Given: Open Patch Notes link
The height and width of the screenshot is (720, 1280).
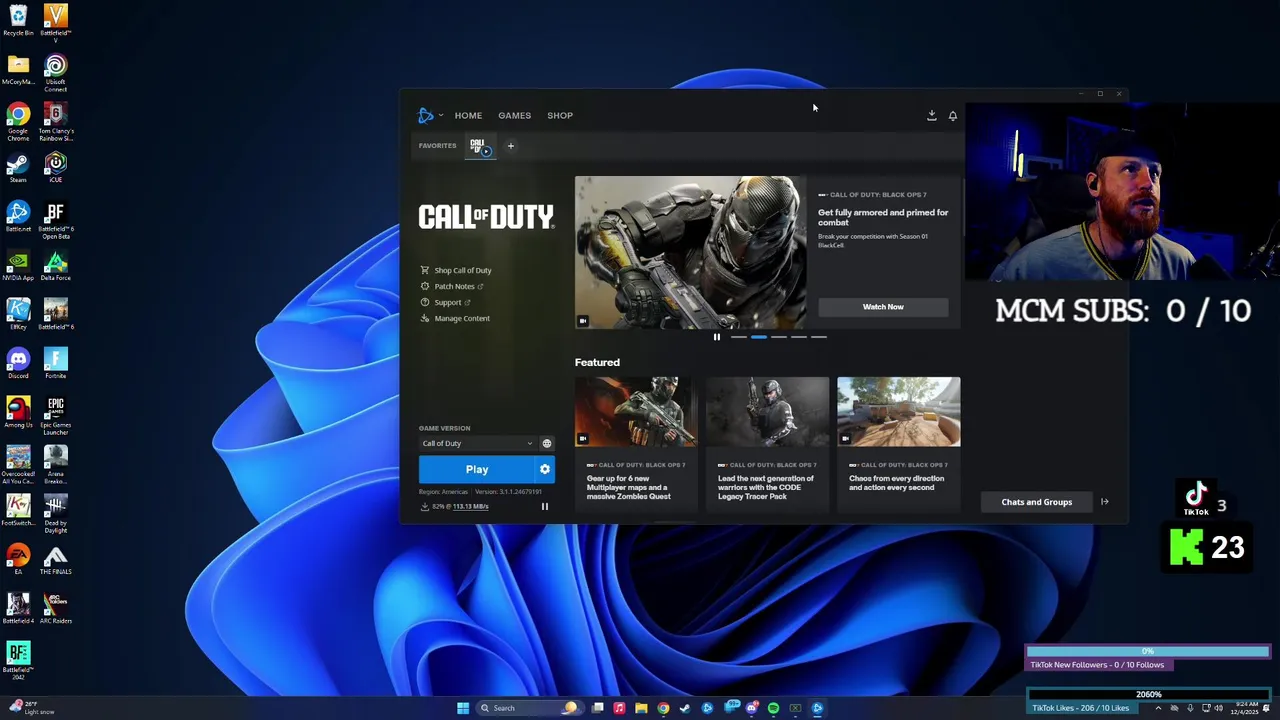Looking at the screenshot, I should (452, 286).
